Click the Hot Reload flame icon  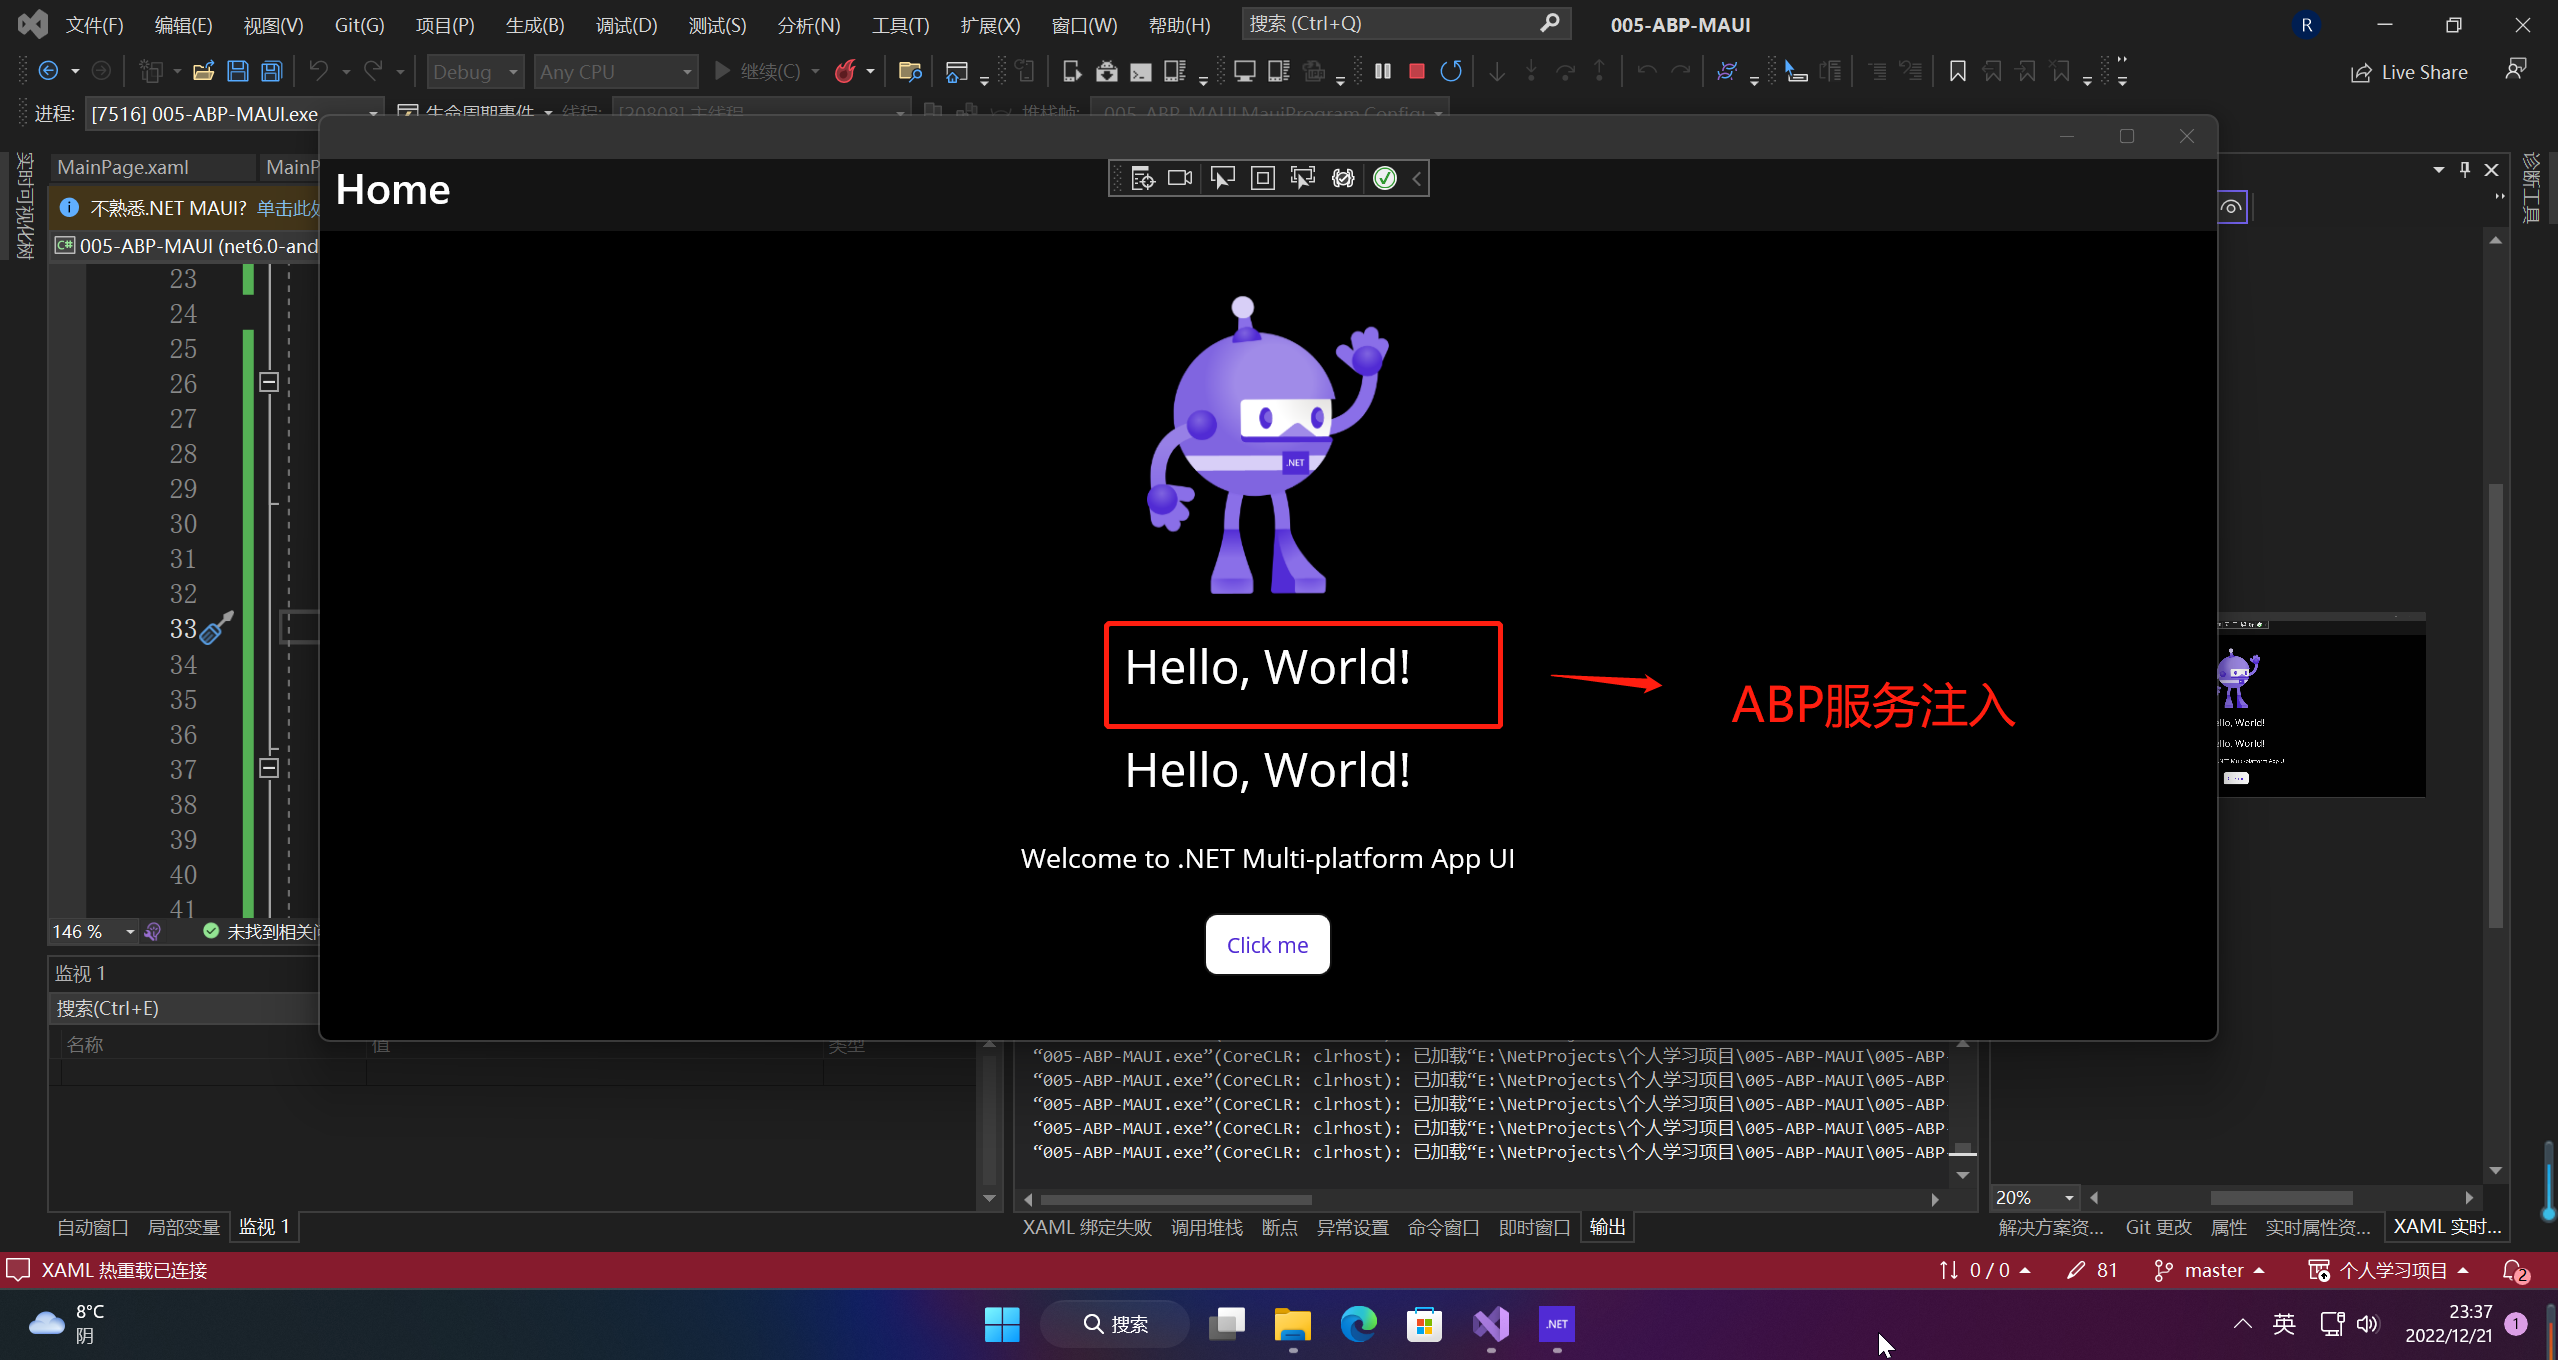click(845, 71)
